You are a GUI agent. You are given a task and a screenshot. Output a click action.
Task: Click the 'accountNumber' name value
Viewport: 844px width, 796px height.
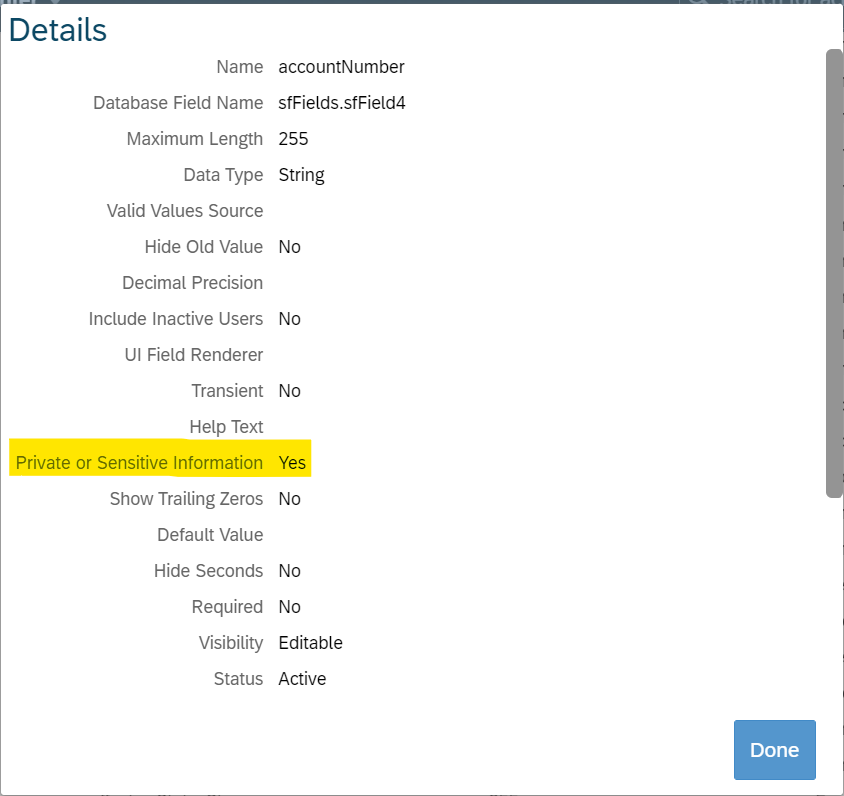pos(341,67)
